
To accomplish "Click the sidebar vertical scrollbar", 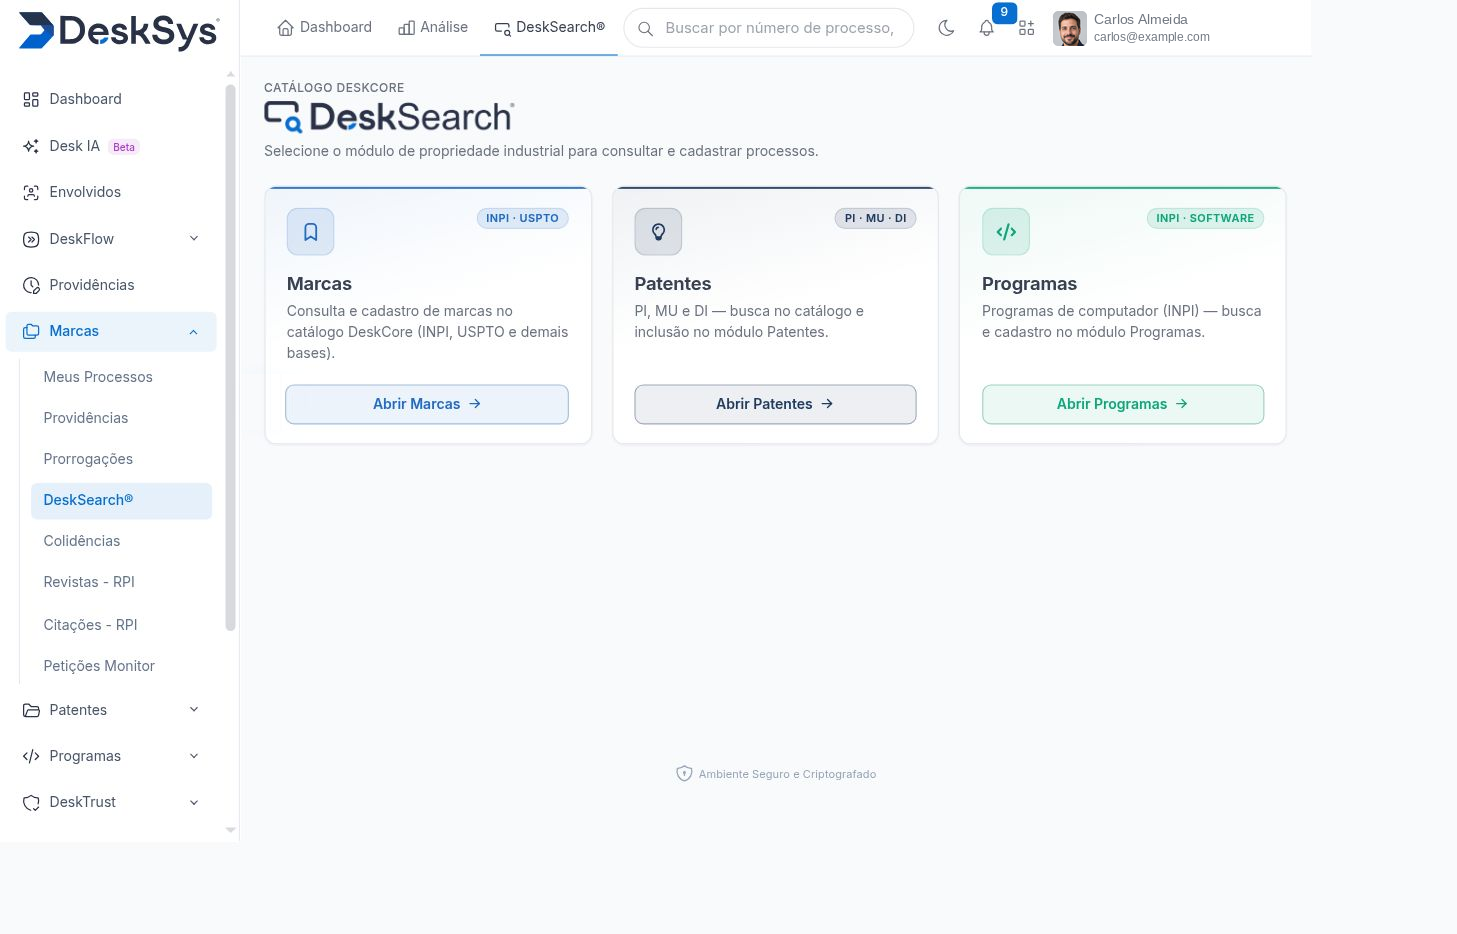I will (230, 357).
